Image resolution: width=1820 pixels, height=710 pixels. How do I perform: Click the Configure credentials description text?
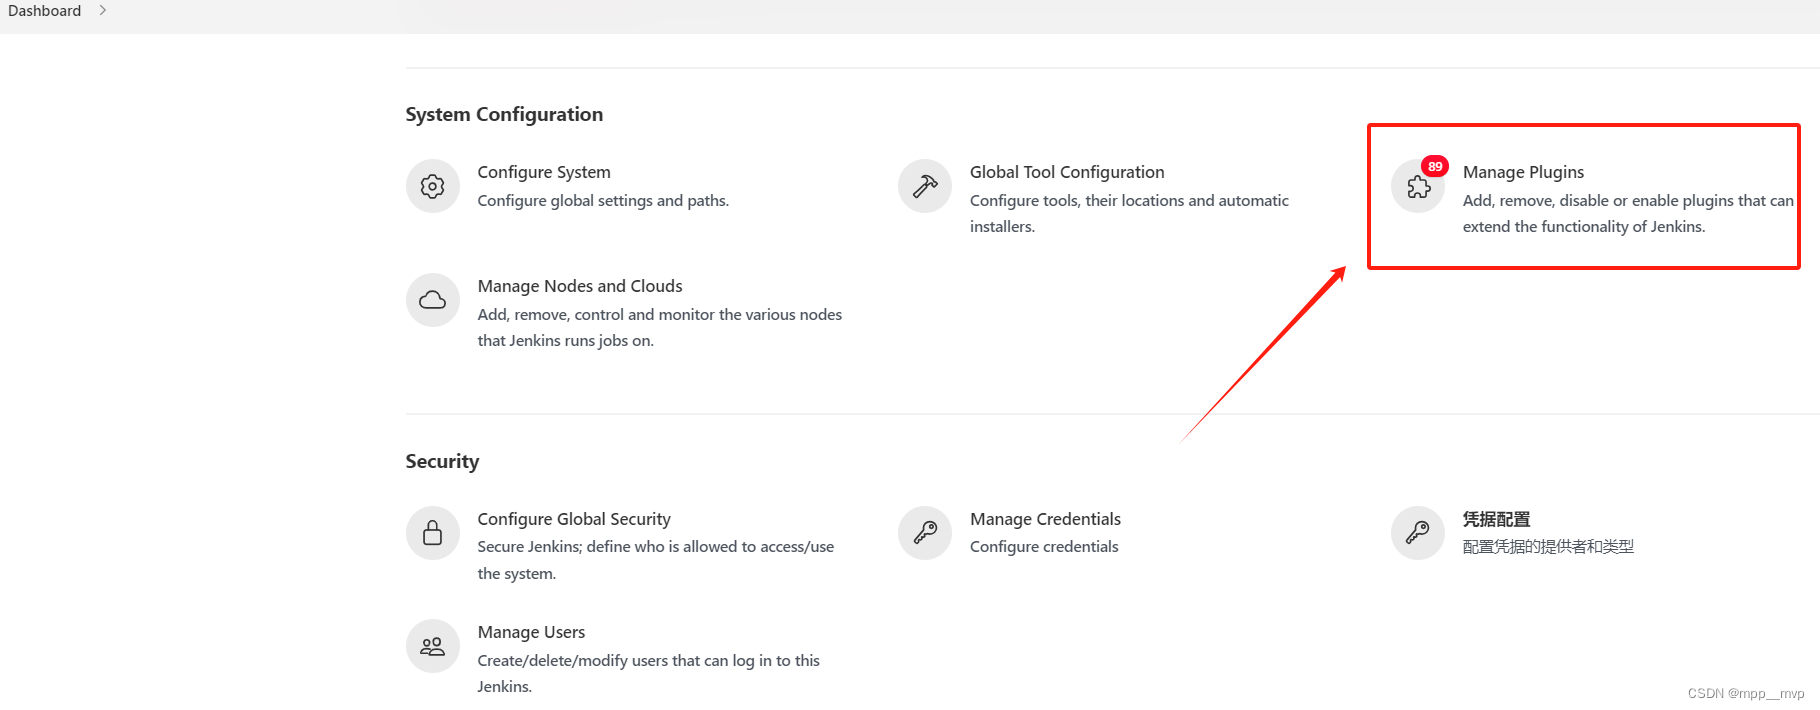1044,547
